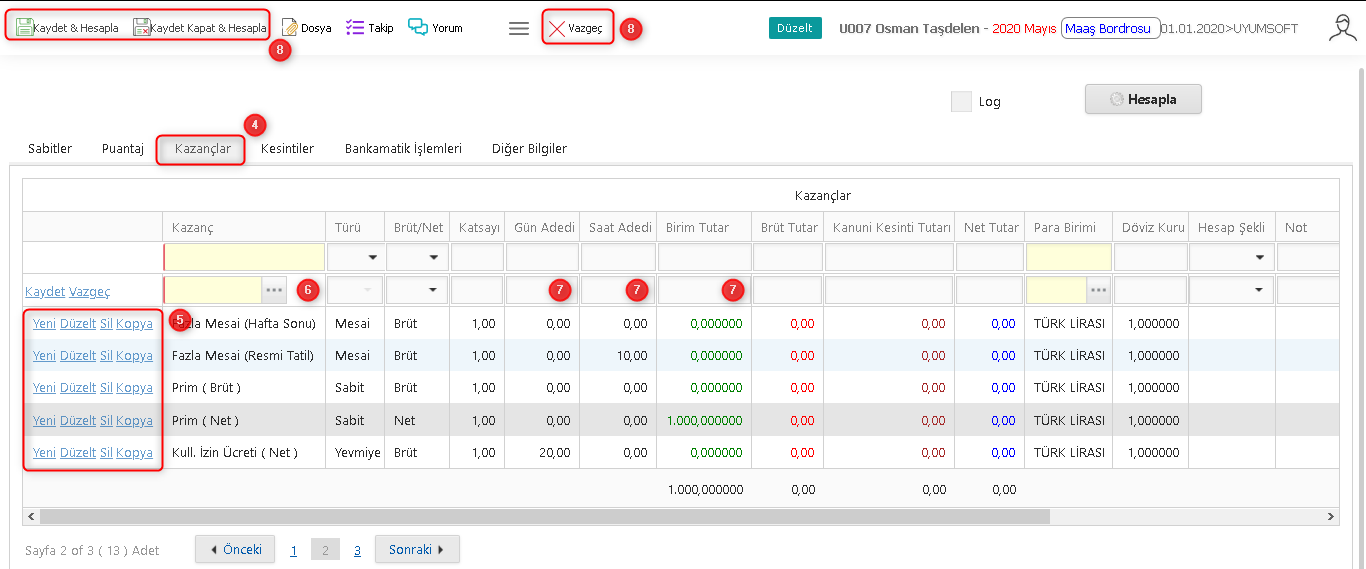Click Kaydet Kapat & Hesapla toolbar icon
Screen dimensions: 1366x569
click(x=142, y=28)
